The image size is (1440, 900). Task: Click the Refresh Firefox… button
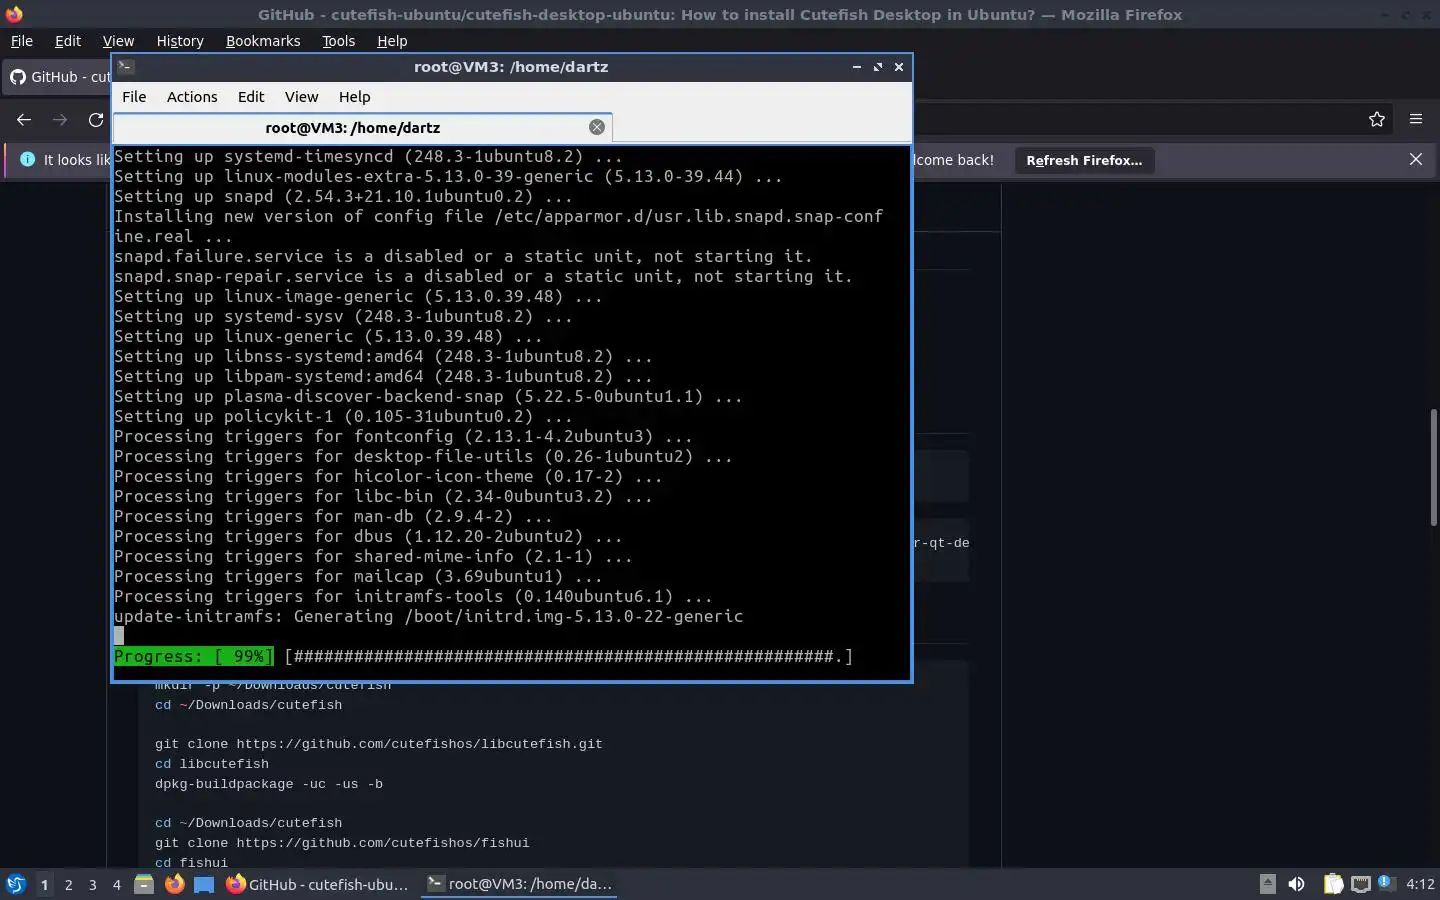[x=1084, y=160]
